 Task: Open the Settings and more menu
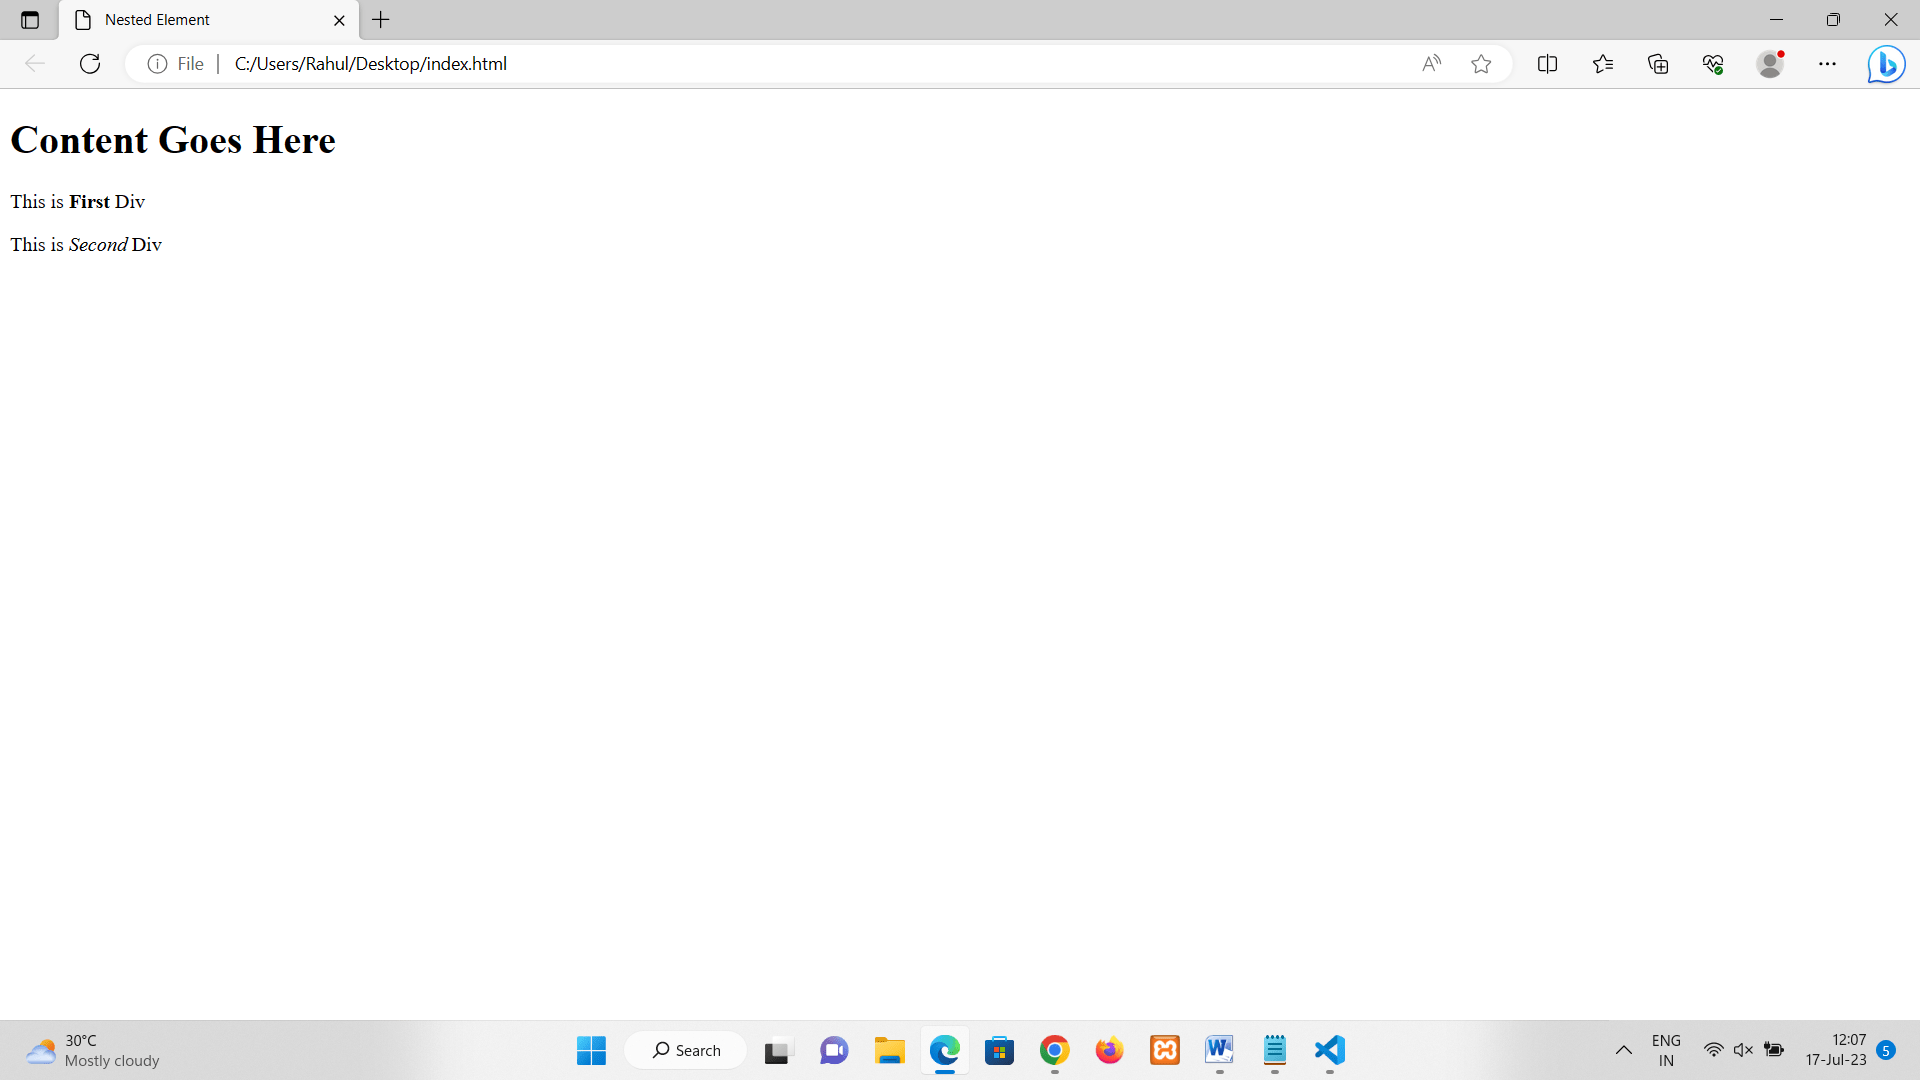point(1827,64)
